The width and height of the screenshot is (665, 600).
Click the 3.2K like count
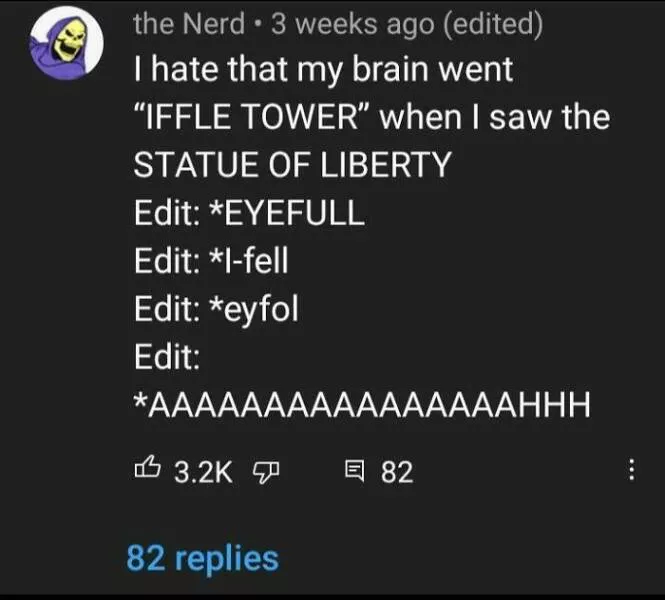(x=204, y=472)
